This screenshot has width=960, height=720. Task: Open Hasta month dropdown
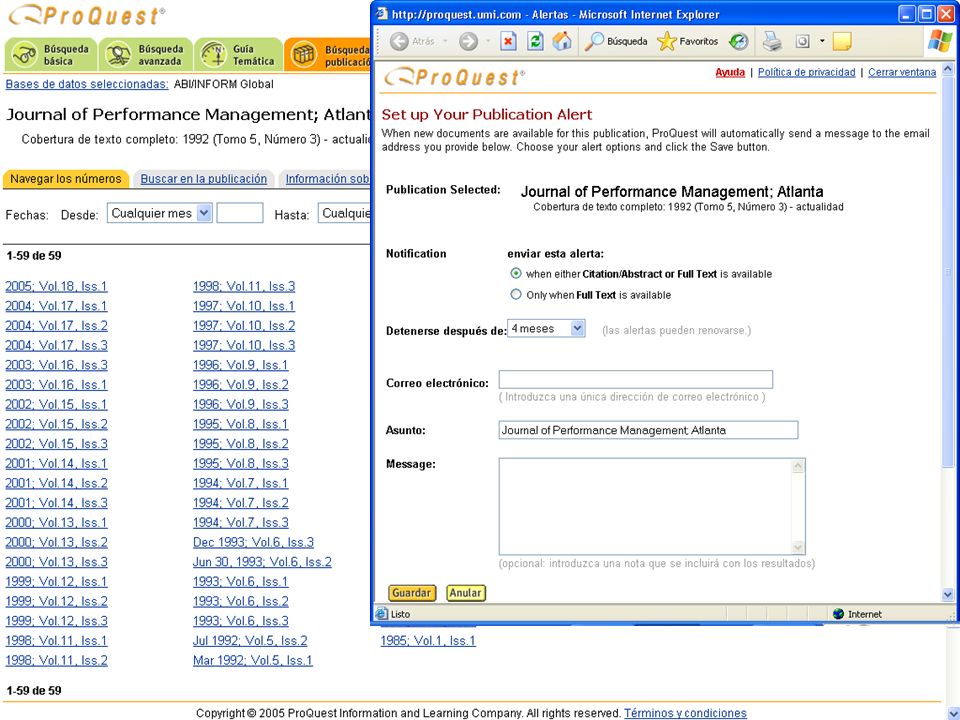click(x=345, y=213)
